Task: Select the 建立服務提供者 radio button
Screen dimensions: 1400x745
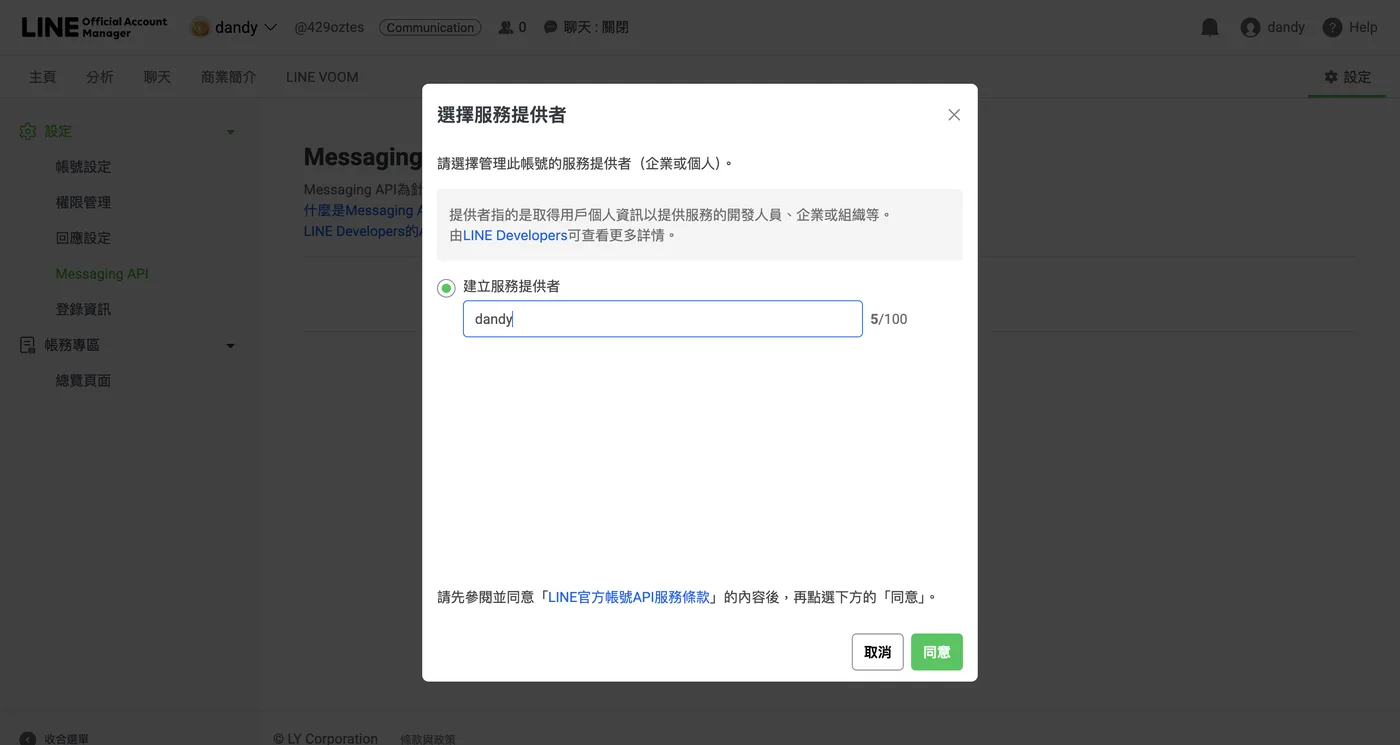Action: tap(446, 288)
